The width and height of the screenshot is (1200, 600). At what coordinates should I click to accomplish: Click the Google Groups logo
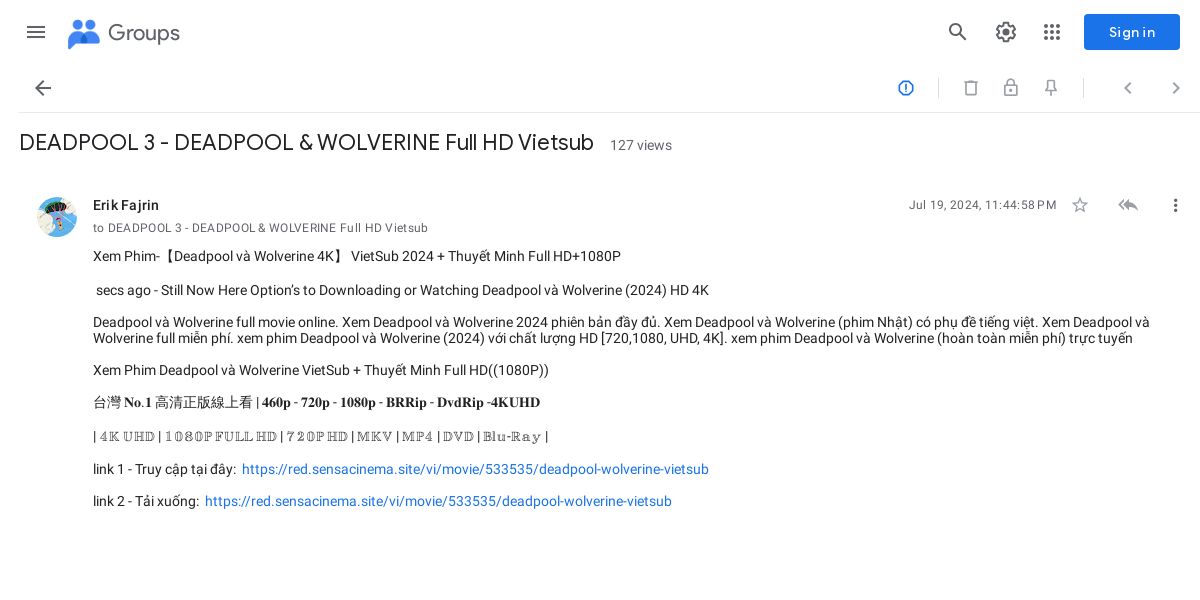[x=124, y=33]
